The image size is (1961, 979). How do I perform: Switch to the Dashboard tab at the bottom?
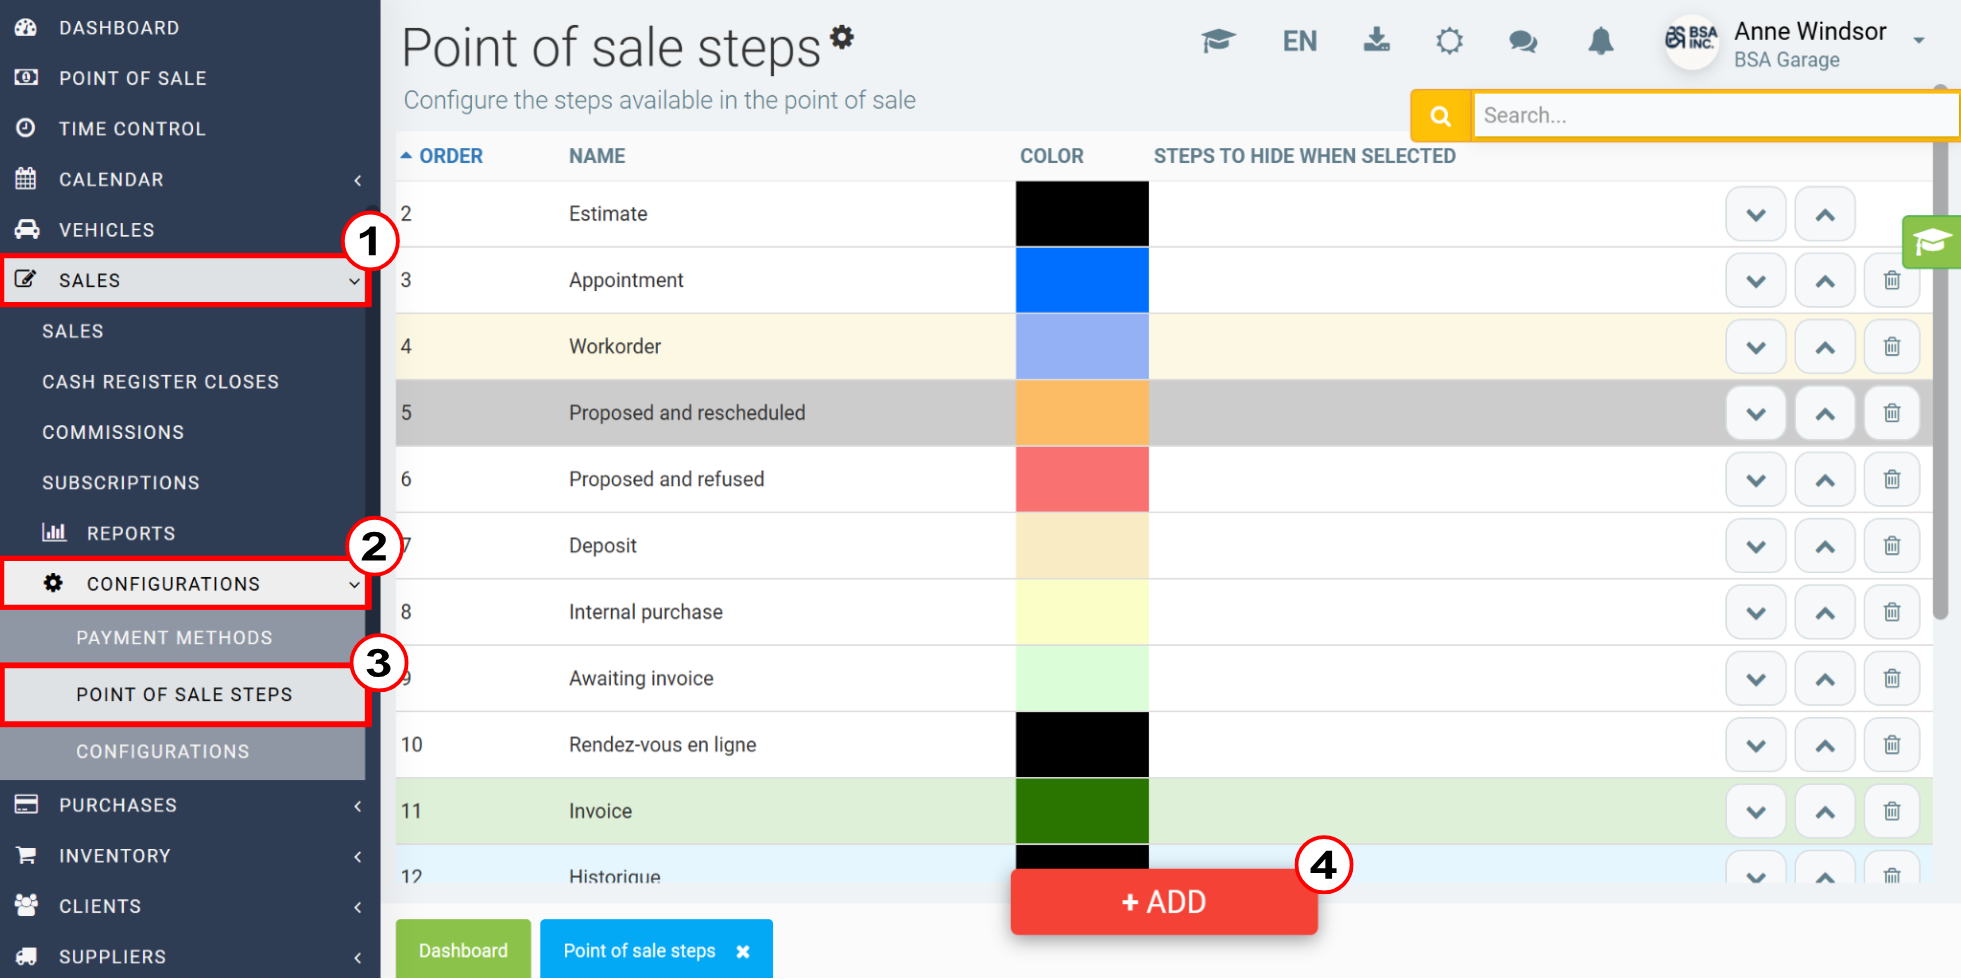pos(463,950)
